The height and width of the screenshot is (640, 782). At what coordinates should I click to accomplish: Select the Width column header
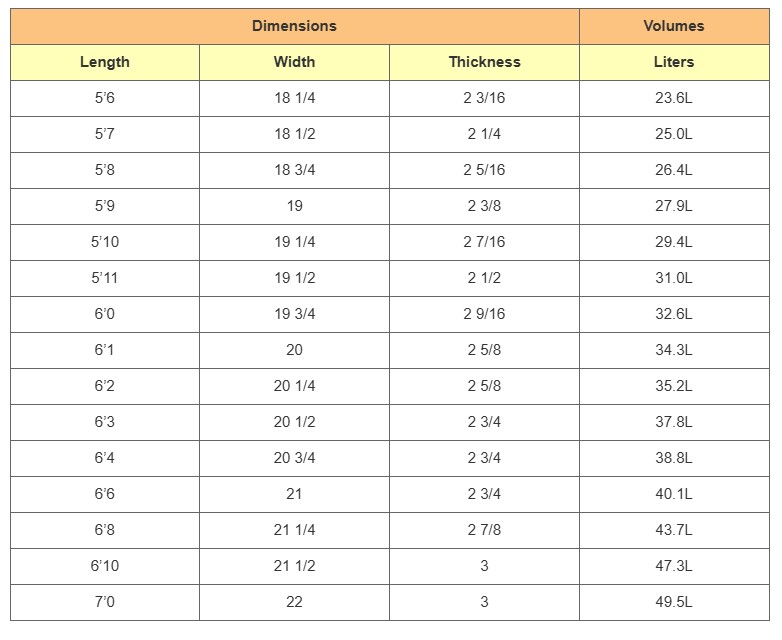pyautogui.click(x=294, y=62)
